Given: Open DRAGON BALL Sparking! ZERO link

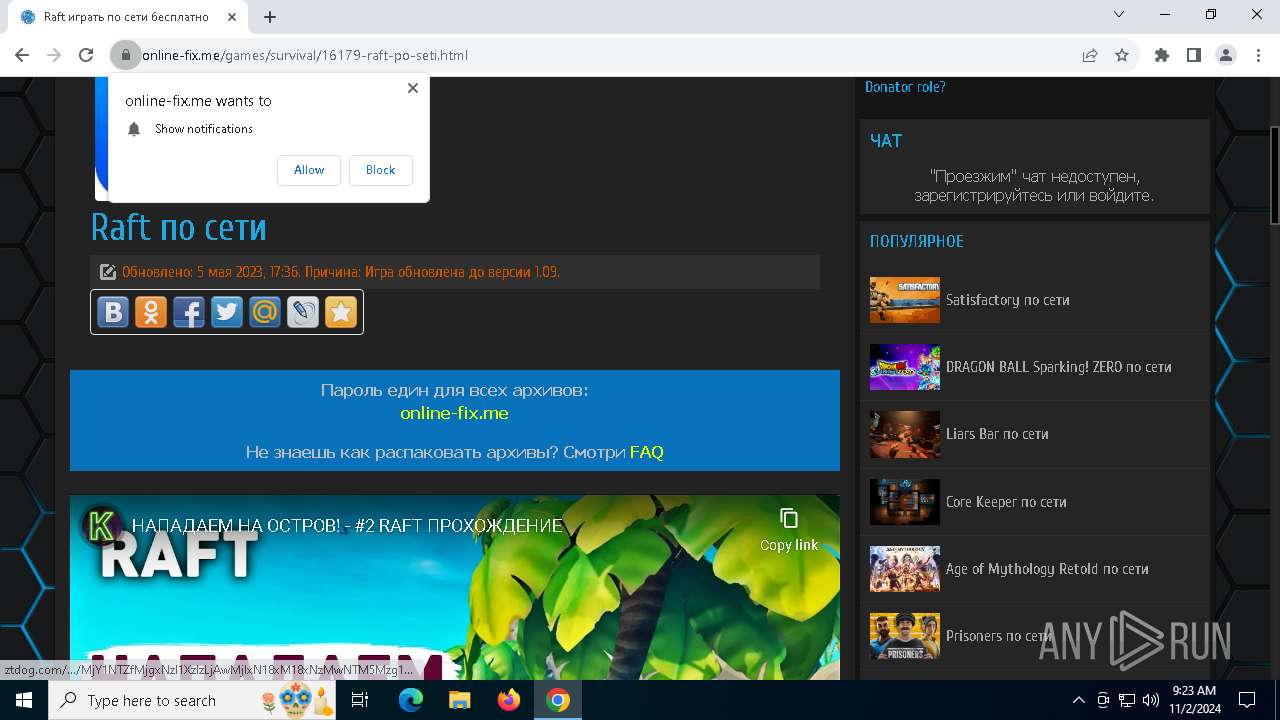Looking at the screenshot, I should click(1059, 367).
